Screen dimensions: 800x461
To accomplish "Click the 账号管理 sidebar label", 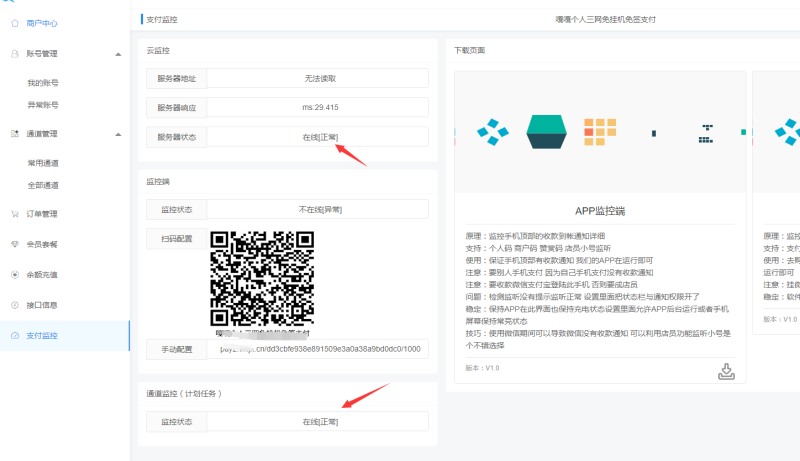I will pyautogui.click(x=42, y=54).
